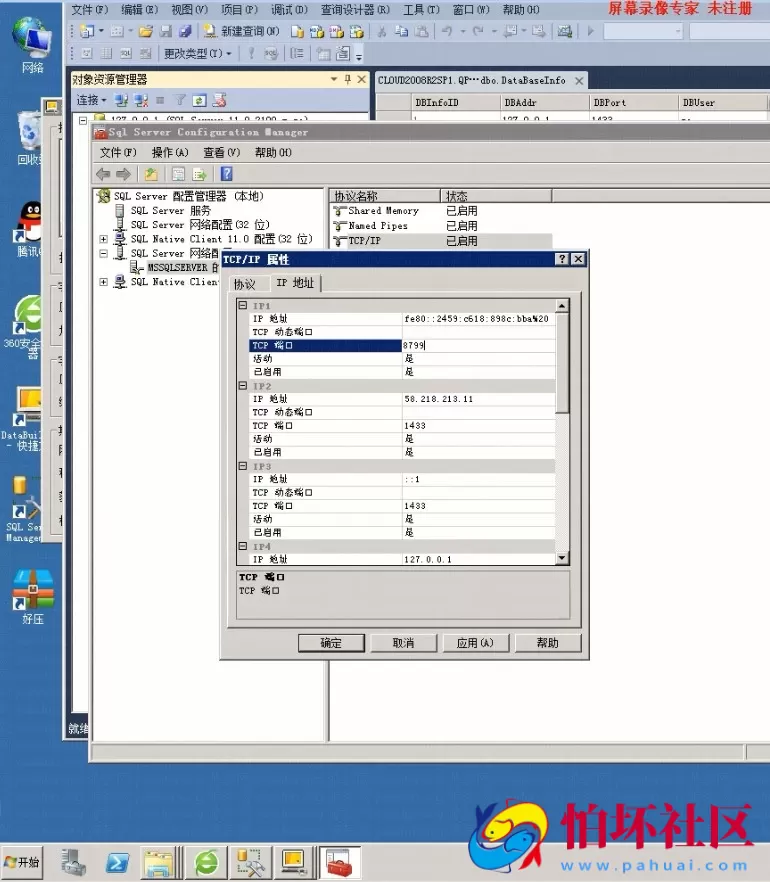
Task: Collapse the IP2 section in properties grid
Action: 243,386
